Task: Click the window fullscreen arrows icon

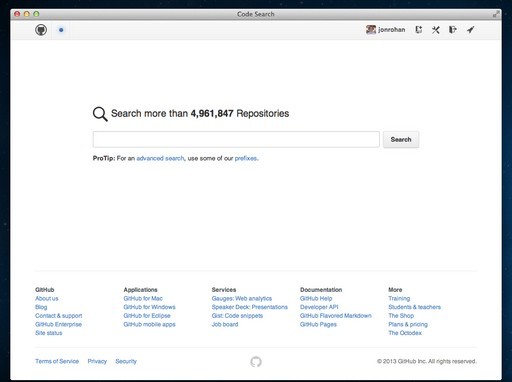Action: click(496, 14)
